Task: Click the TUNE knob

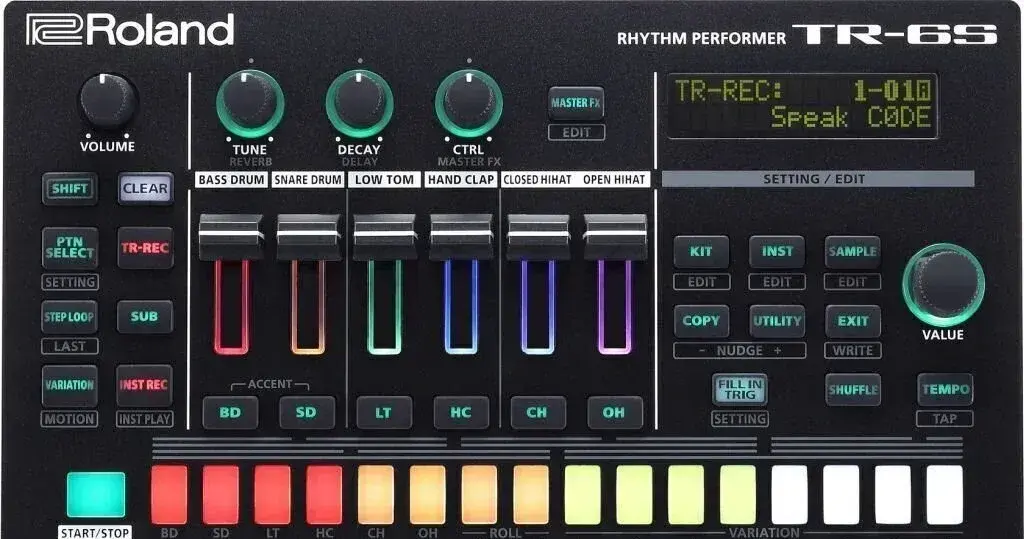Action: click(250, 103)
